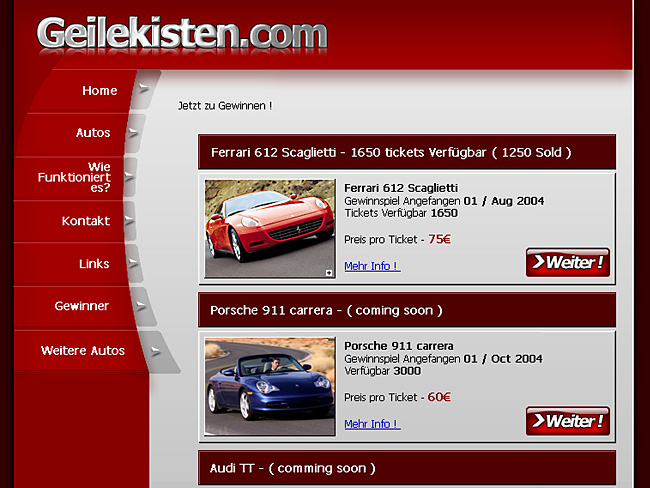The height and width of the screenshot is (488, 650).
Task: Select Kontakt in the sidebar
Action: tap(86, 221)
